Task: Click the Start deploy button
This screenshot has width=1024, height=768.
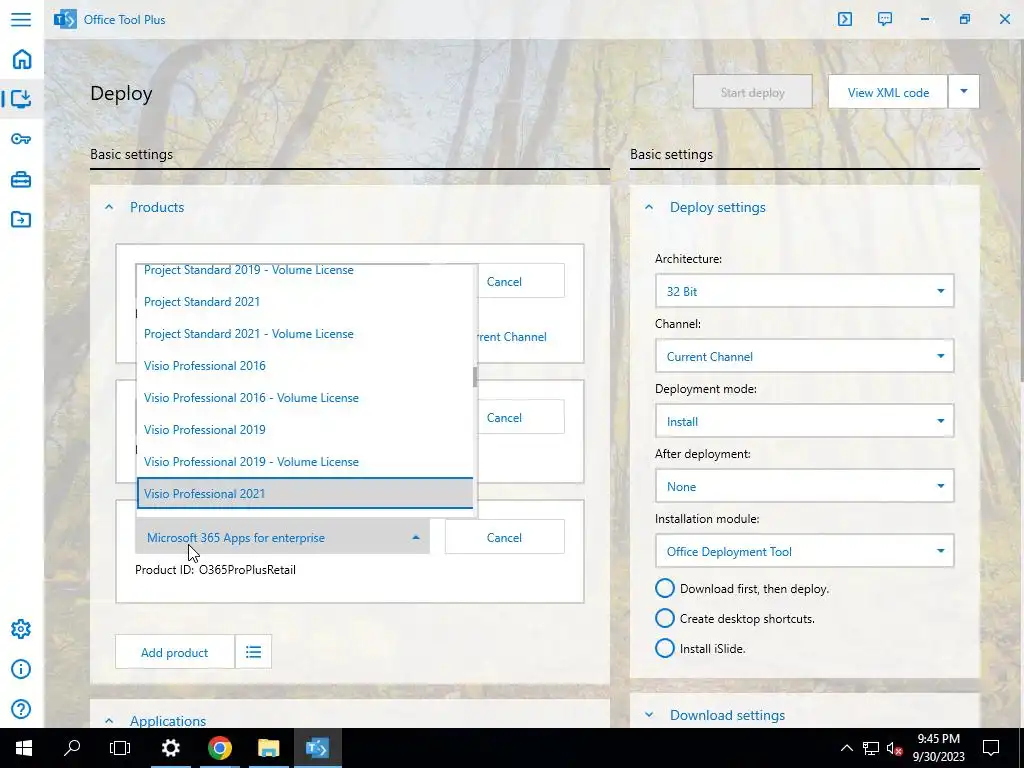Action: 752,92
